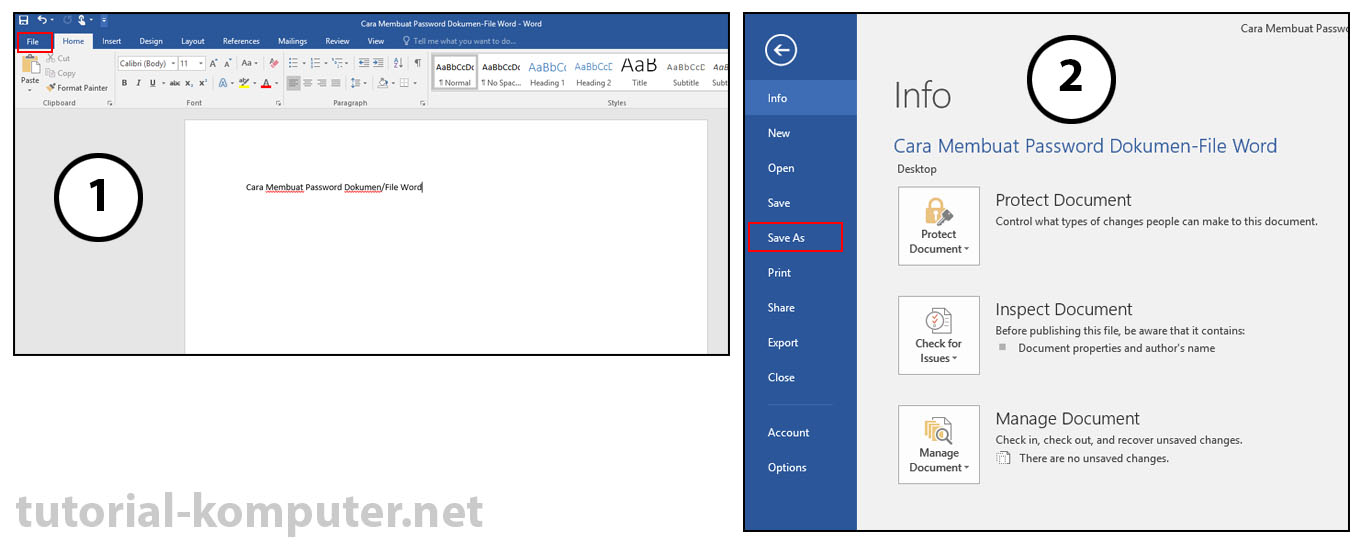The width and height of the screenshot is (1366, 546).
Task: Click the Bullets list icon
Action: (293, 63)
